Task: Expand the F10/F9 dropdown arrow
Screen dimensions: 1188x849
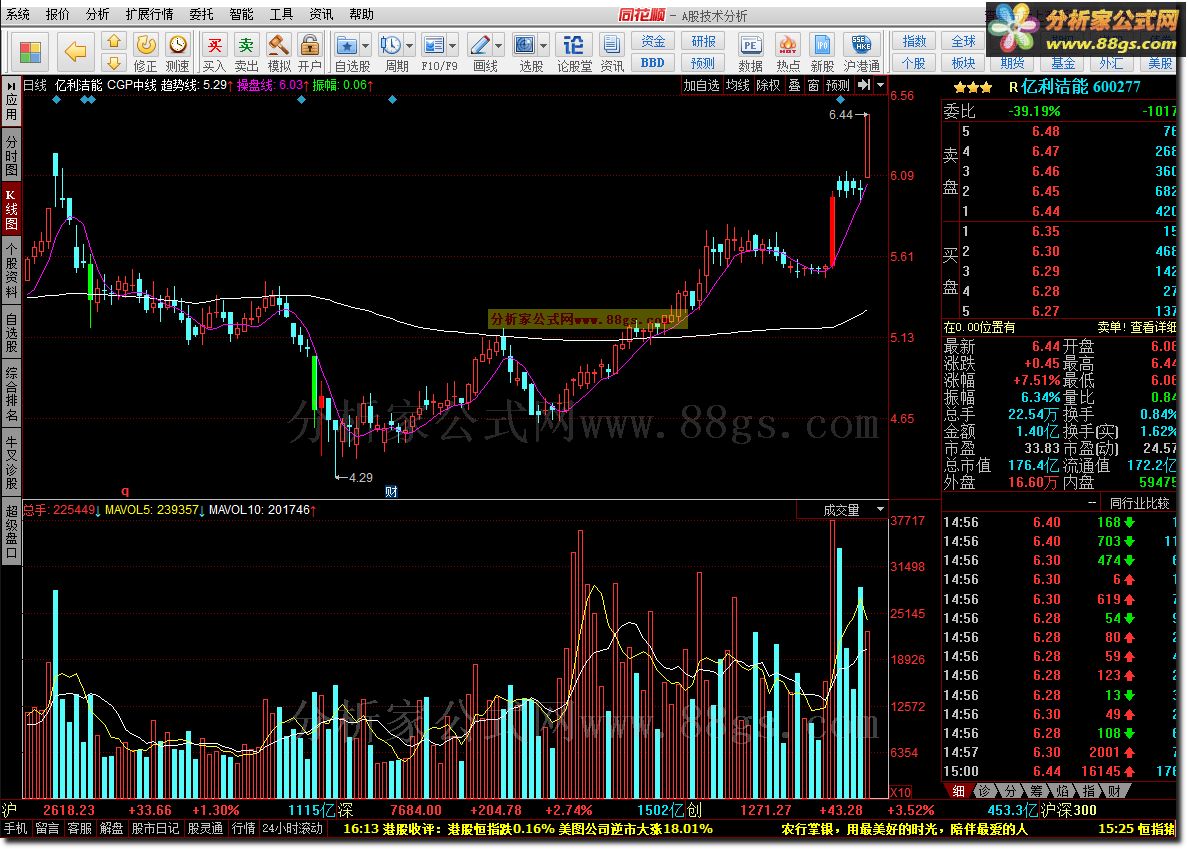Action: [453, 45]
